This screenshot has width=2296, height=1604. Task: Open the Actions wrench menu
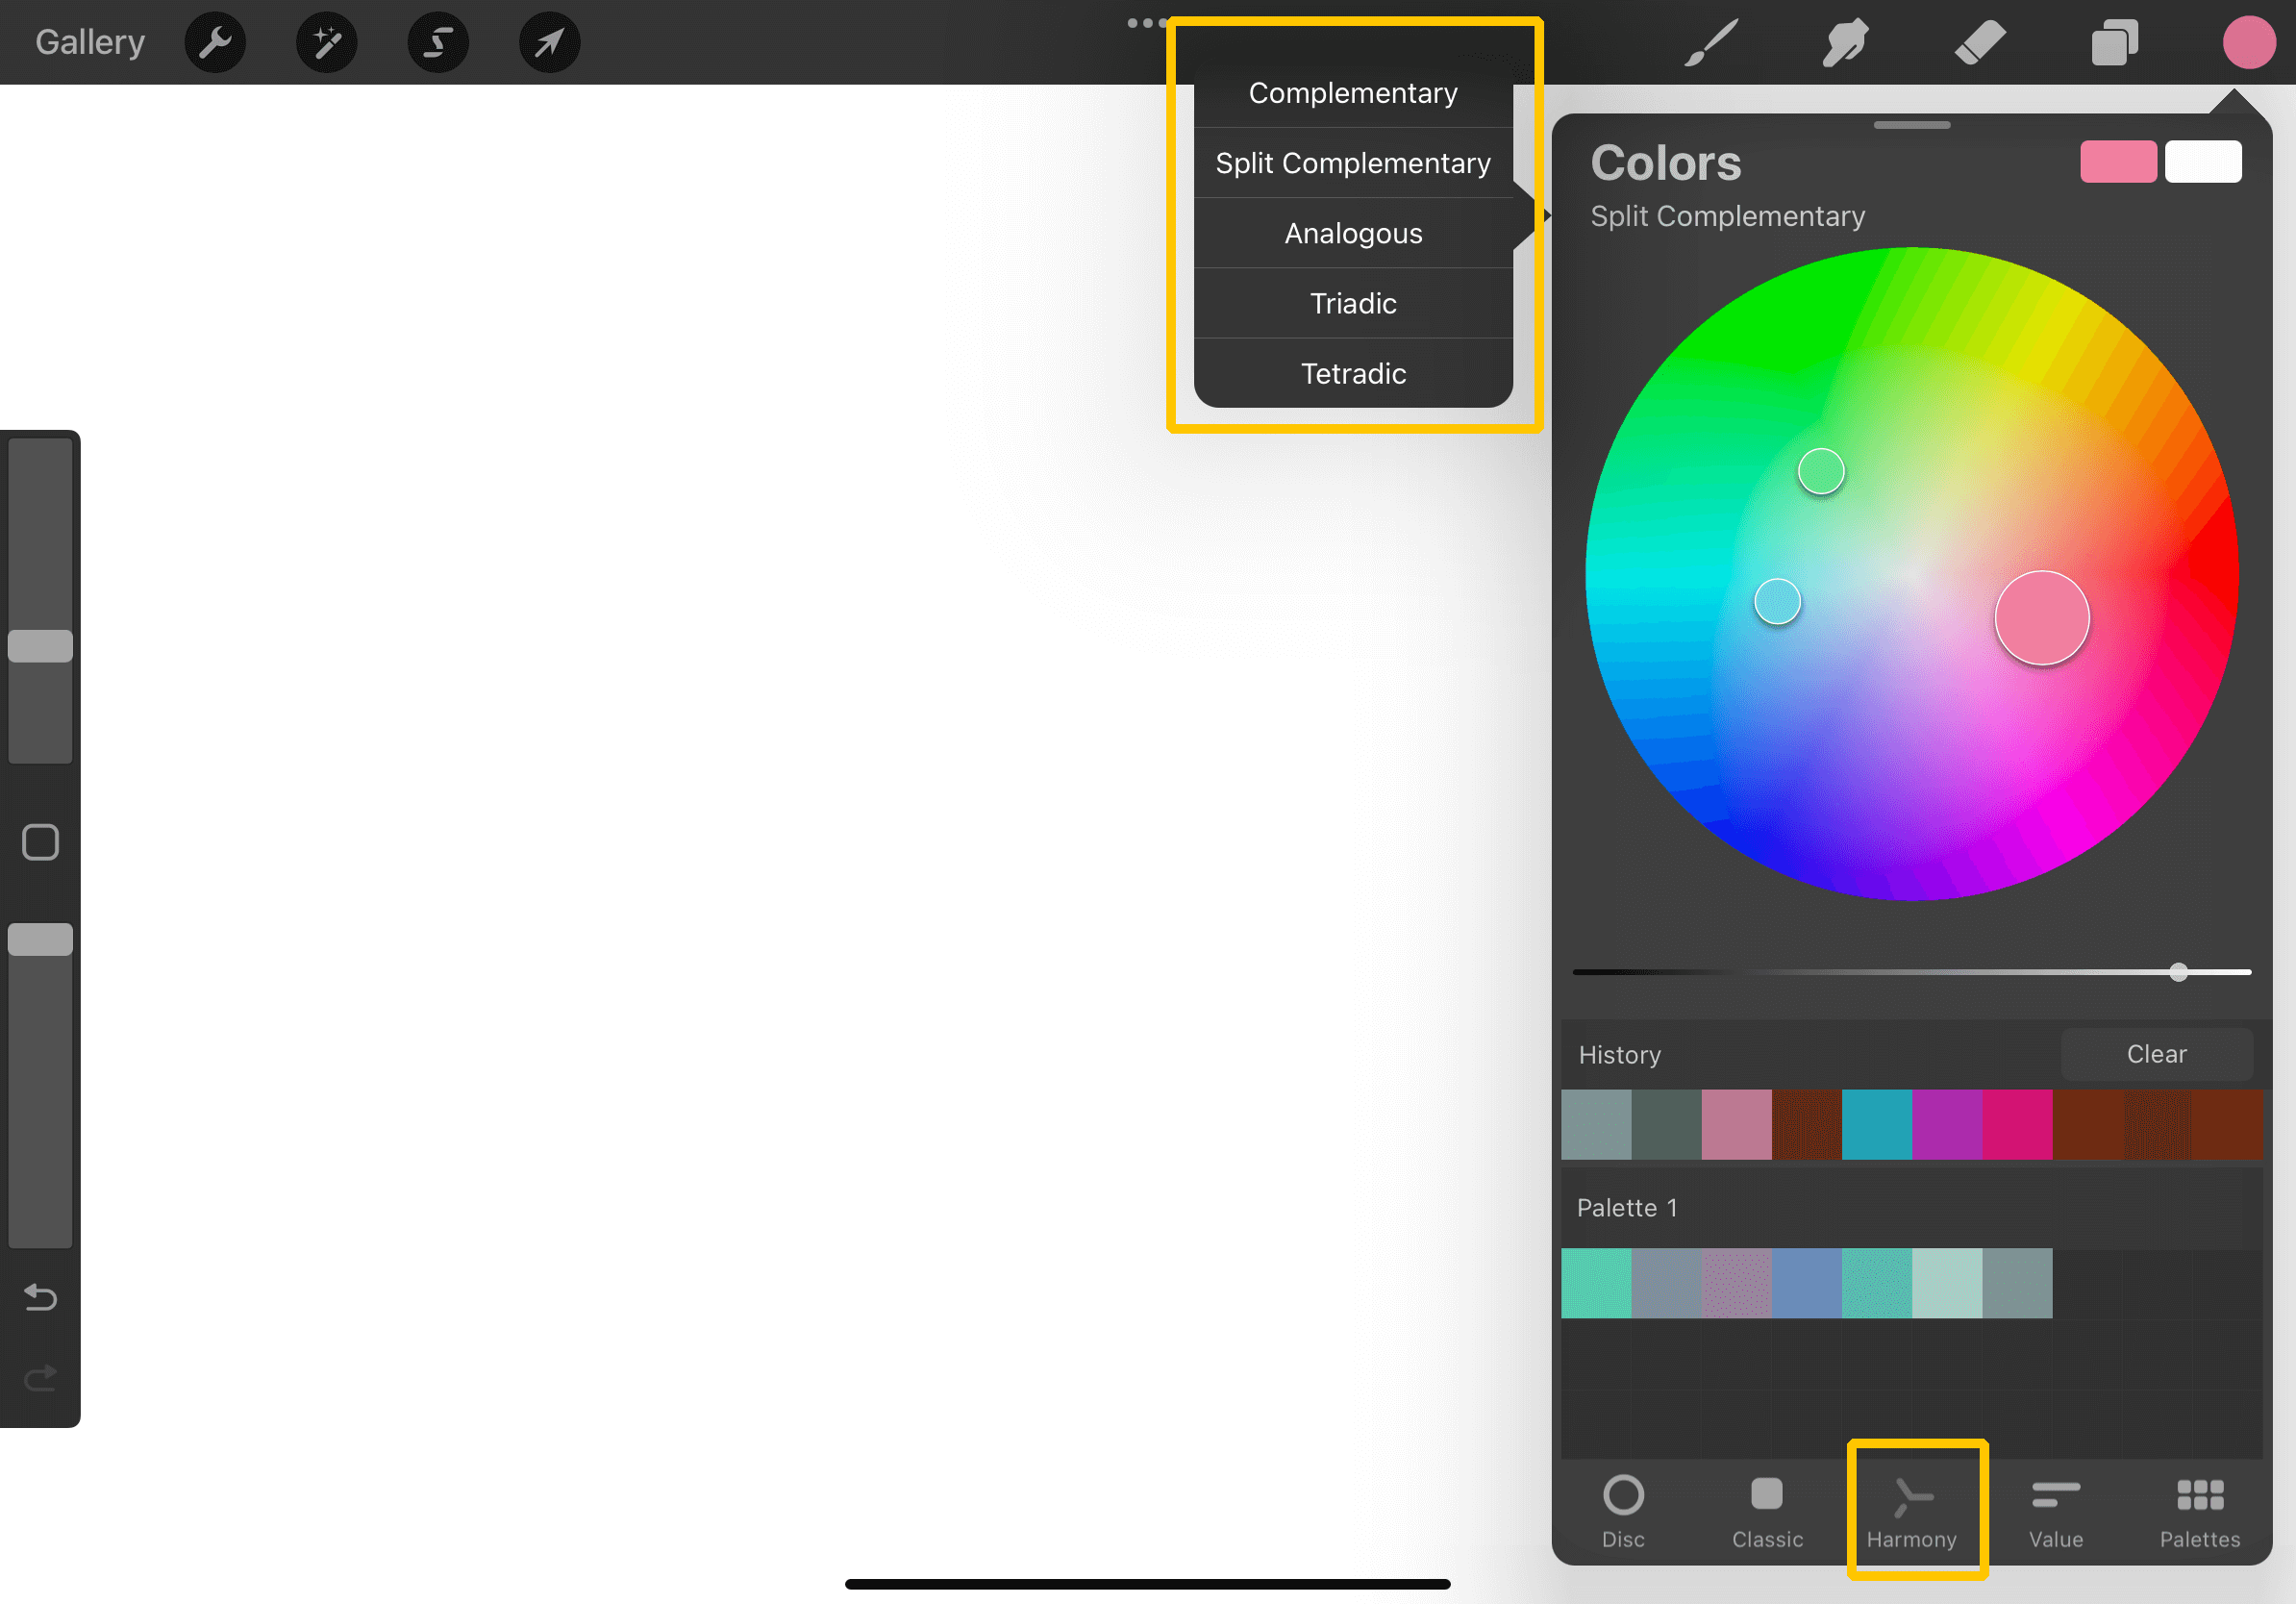click(215, 42)
